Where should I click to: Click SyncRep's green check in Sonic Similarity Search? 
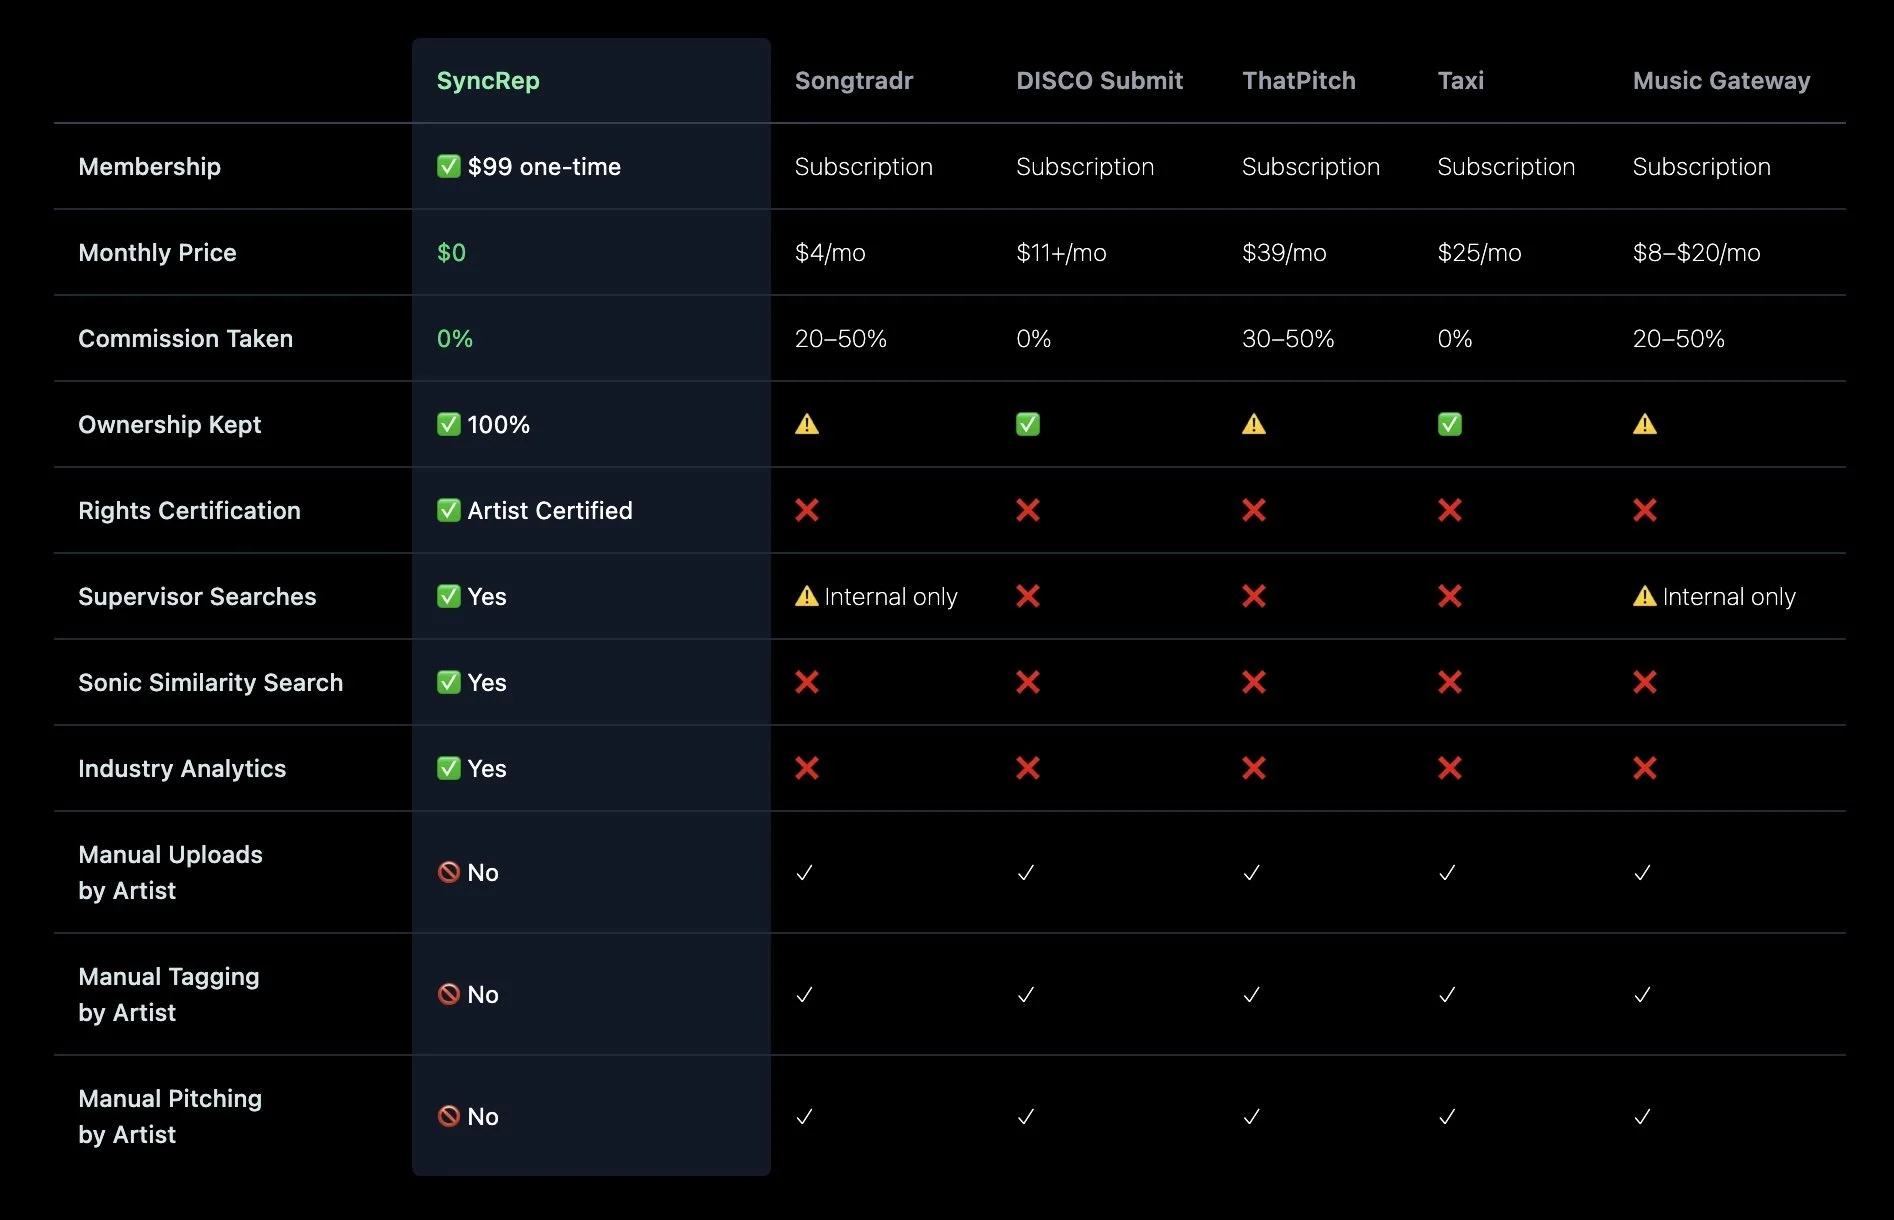point(449,682)
